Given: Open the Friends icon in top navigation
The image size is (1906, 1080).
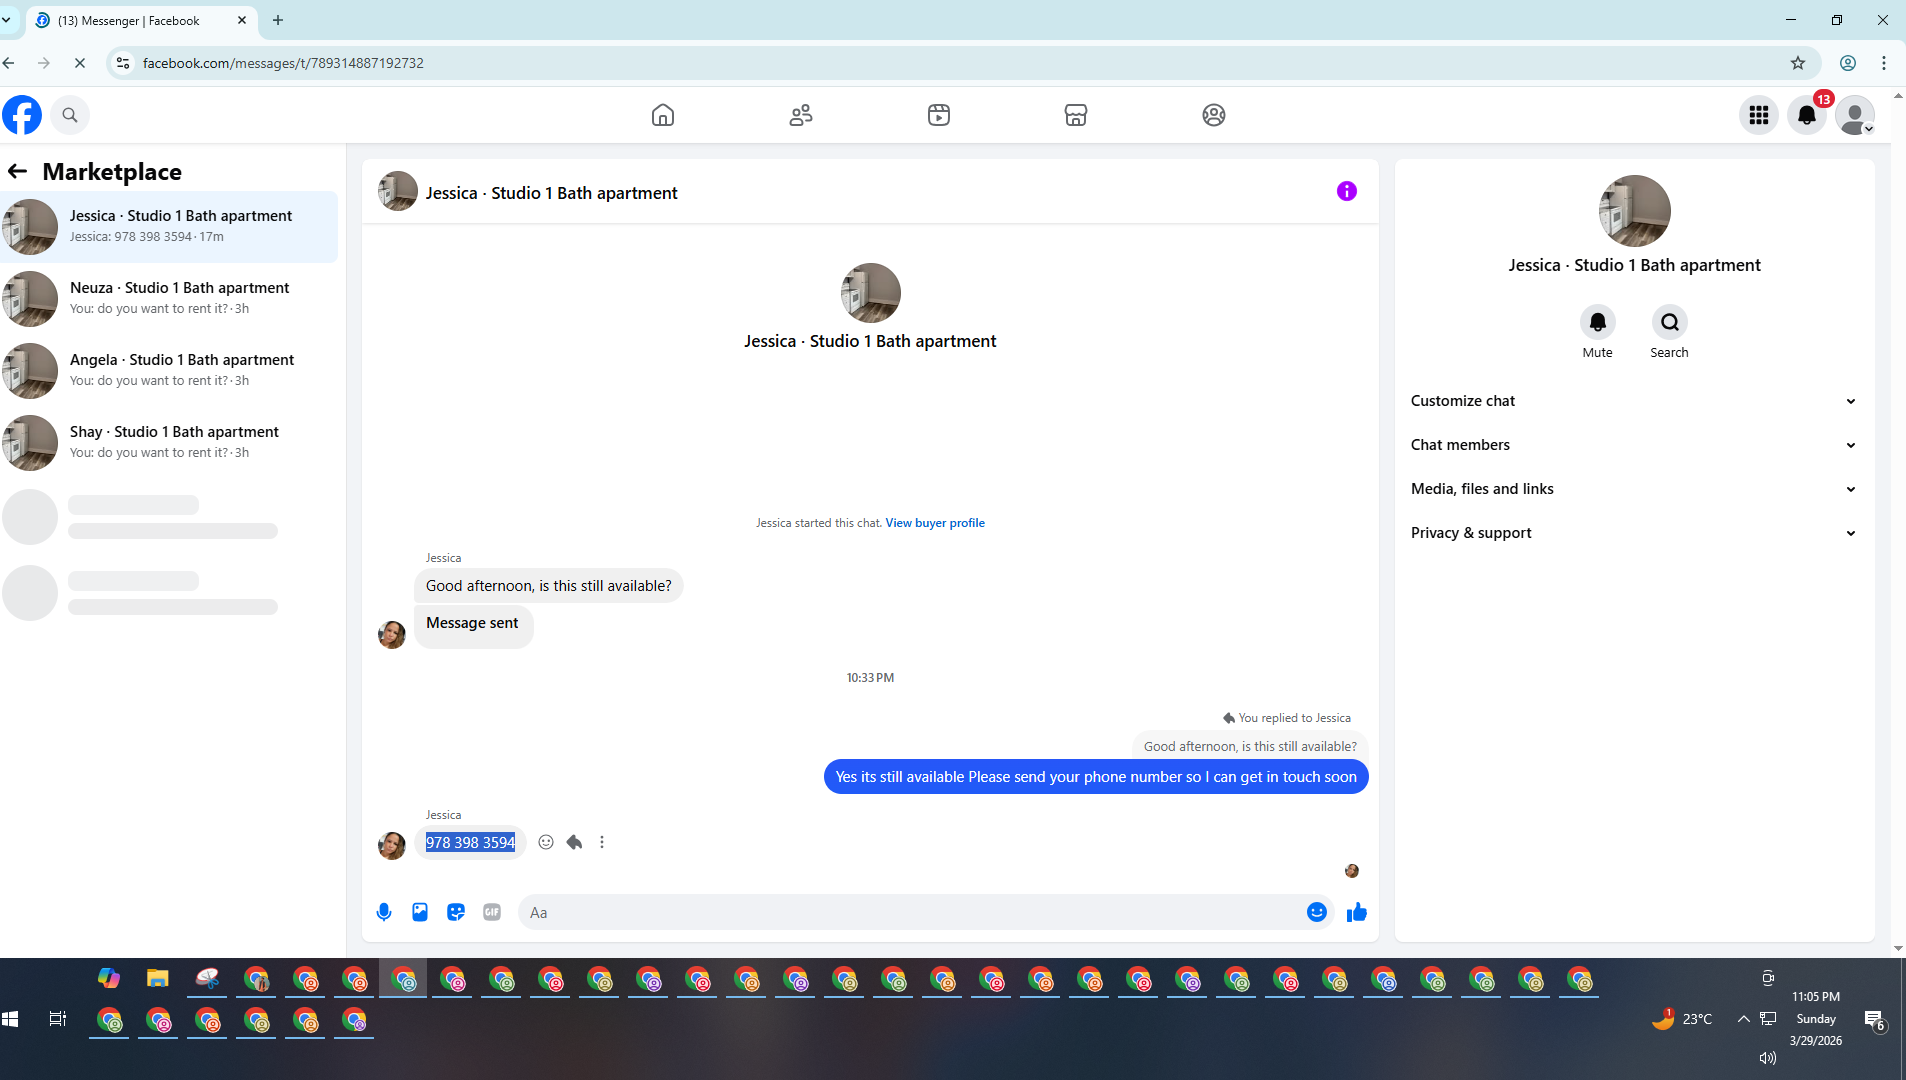Looking at the screenshot, I should (801, 115).
